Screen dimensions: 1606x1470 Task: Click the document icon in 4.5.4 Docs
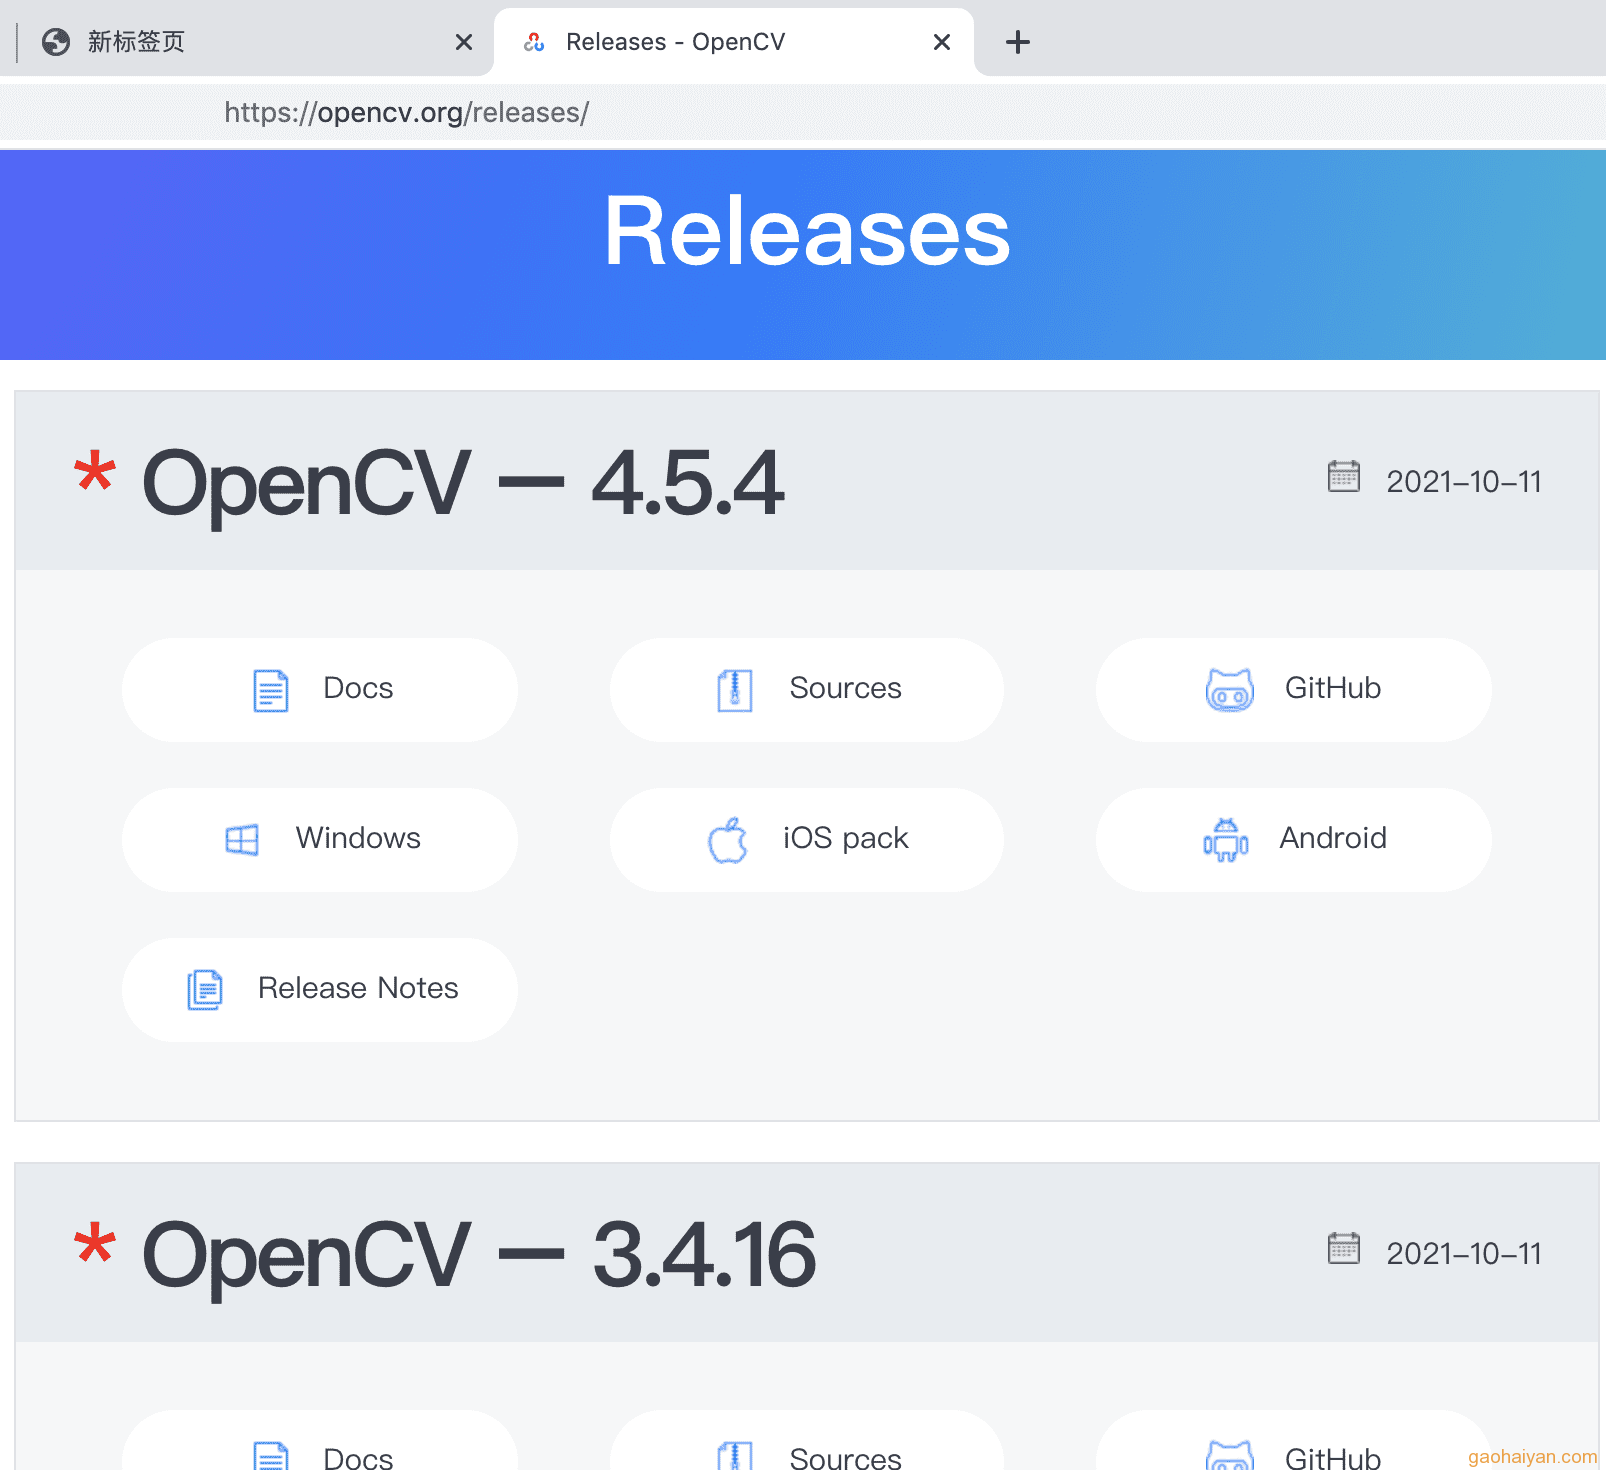(270, 690)
